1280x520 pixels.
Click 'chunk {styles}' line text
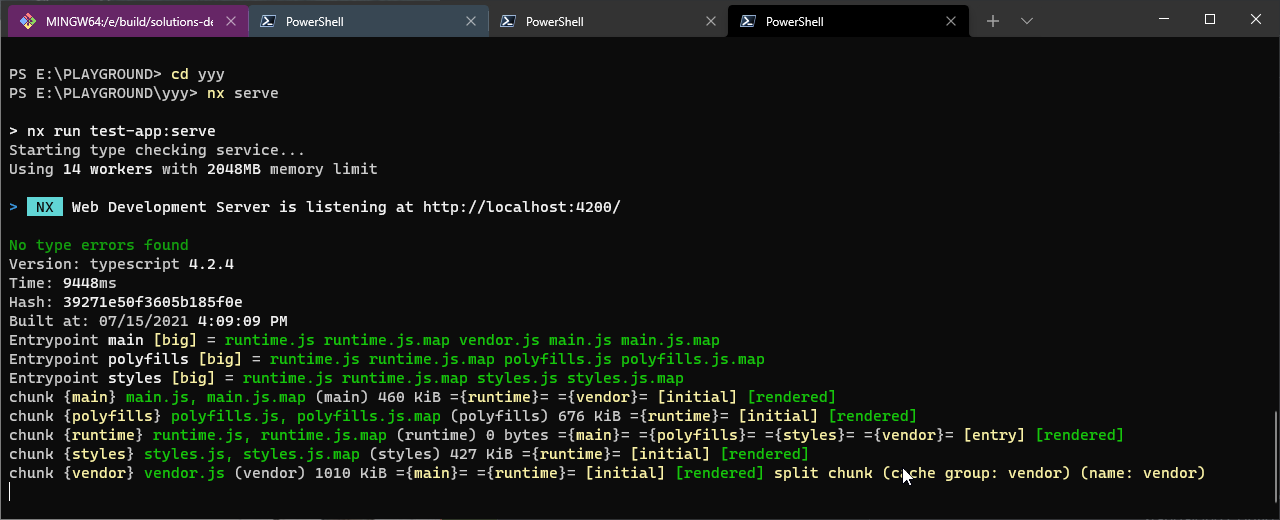click(409, 454)
